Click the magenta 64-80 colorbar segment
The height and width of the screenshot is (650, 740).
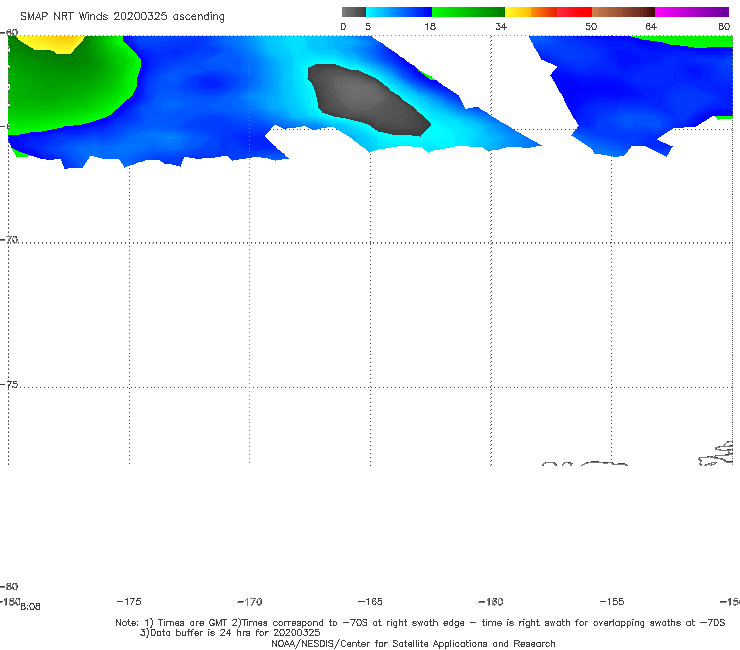[692, 12]
